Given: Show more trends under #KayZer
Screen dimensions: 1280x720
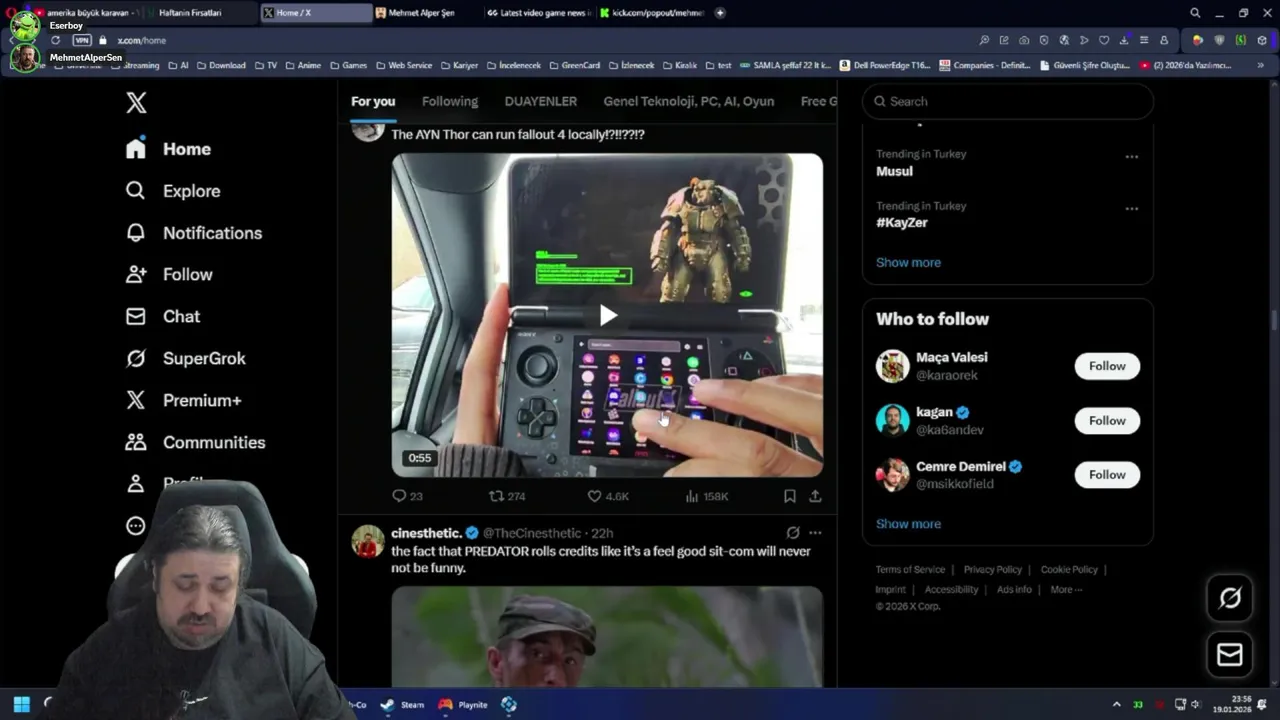Looking at the screenshot, I should (908, 262).
